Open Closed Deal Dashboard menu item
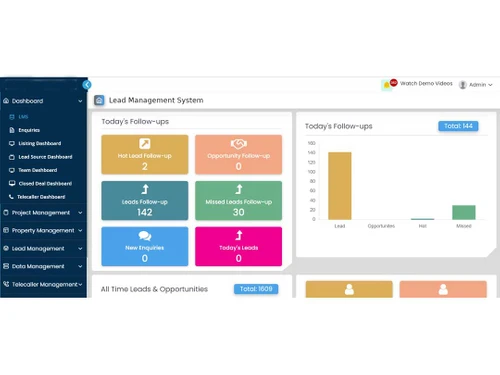The width and height of the screenshot is (500, 375). (45, 183)
